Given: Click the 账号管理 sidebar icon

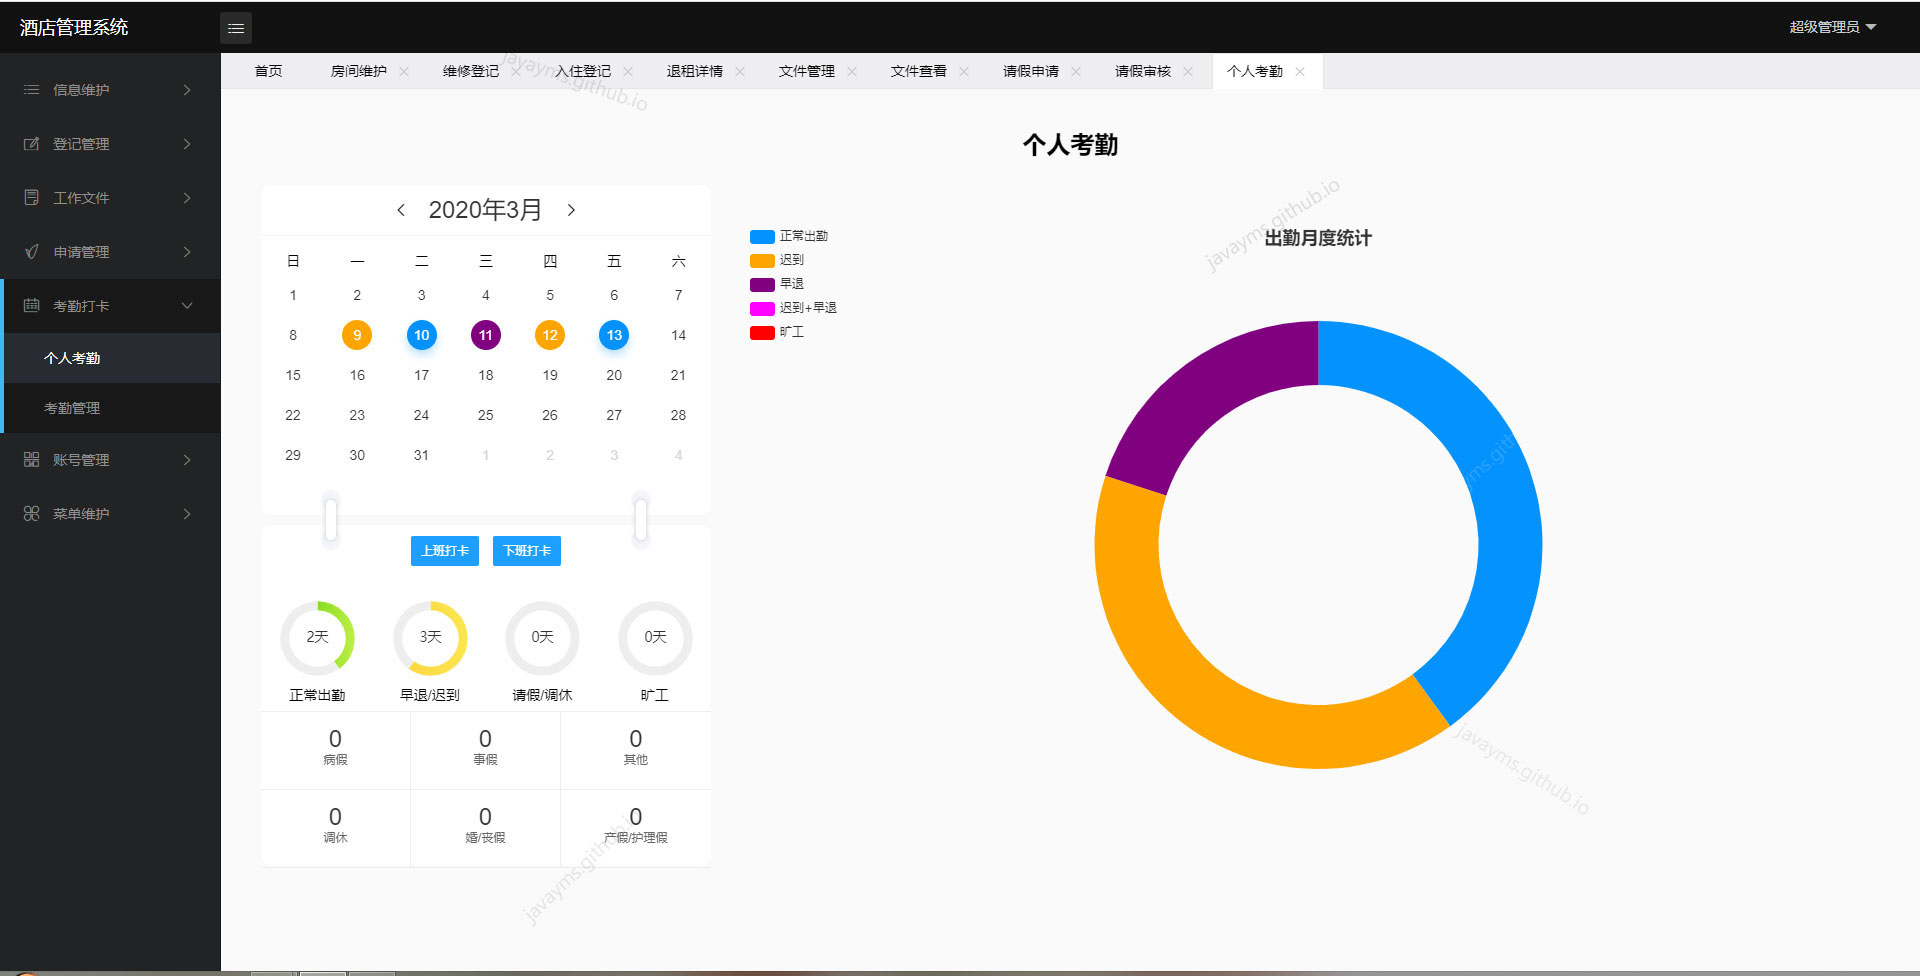Looking at the screenshot, I should (30, 459).
